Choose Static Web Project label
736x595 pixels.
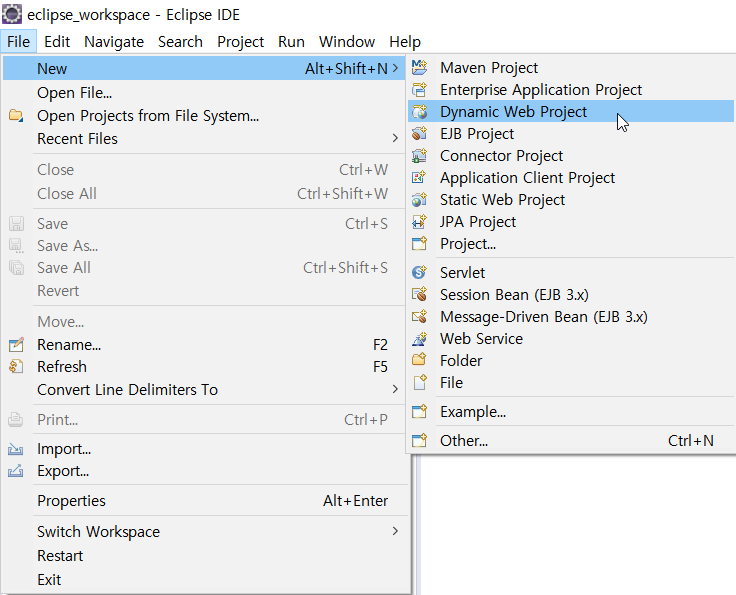(x=502, y=200)
